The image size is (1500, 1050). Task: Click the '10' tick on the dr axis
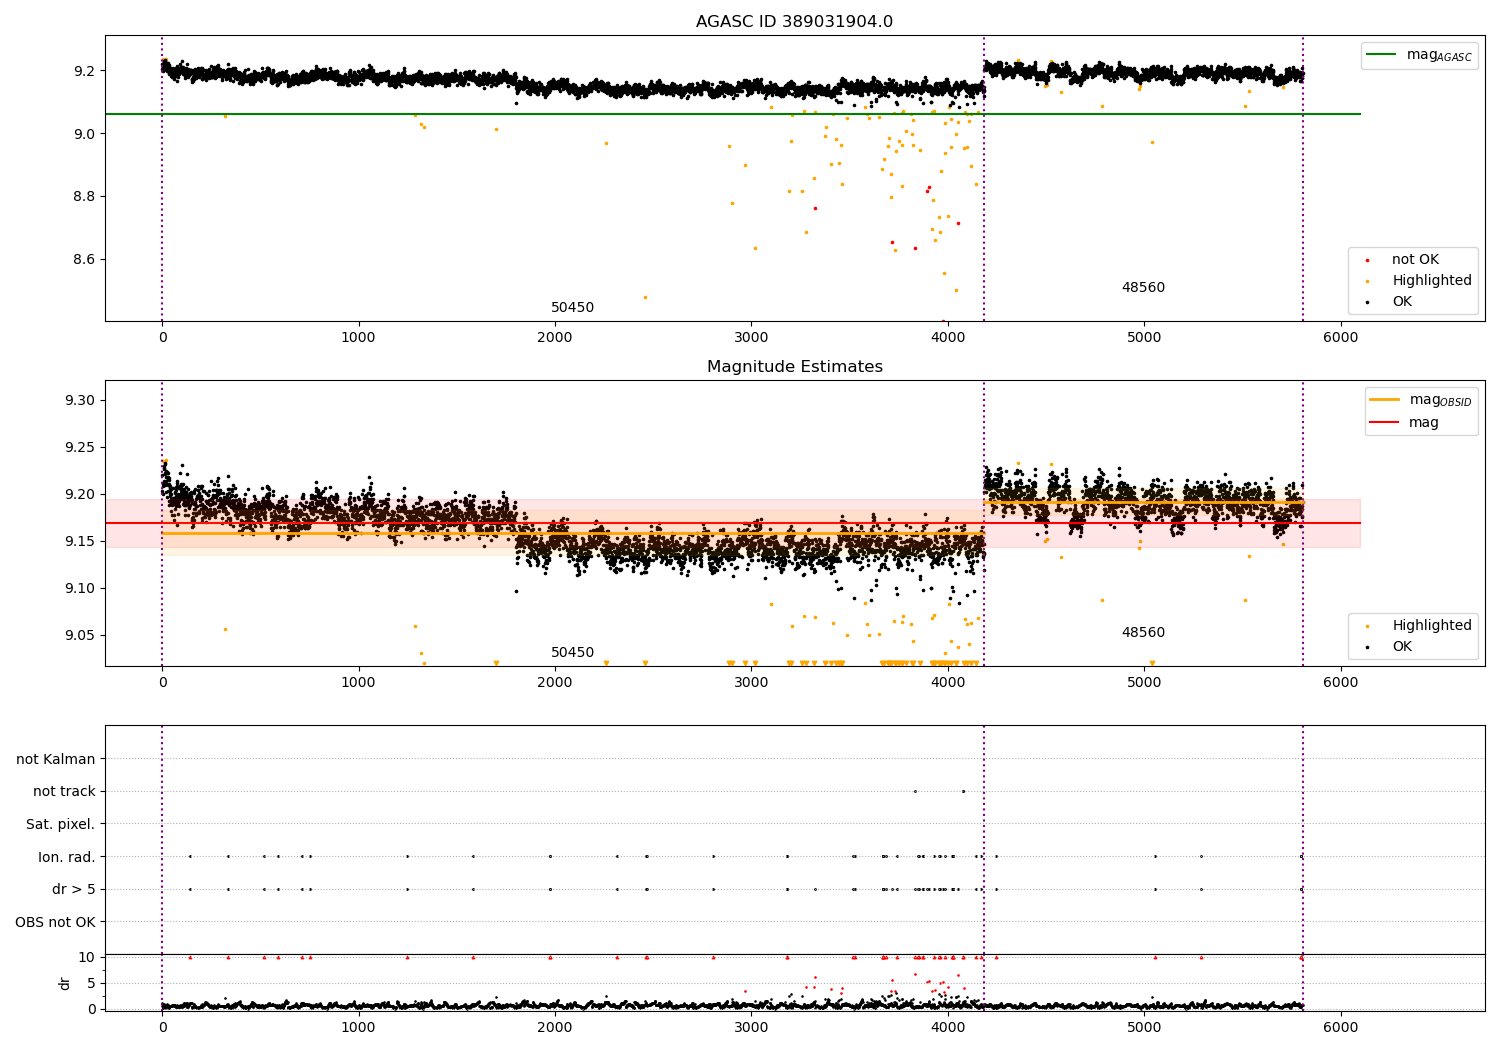point(87,958)
